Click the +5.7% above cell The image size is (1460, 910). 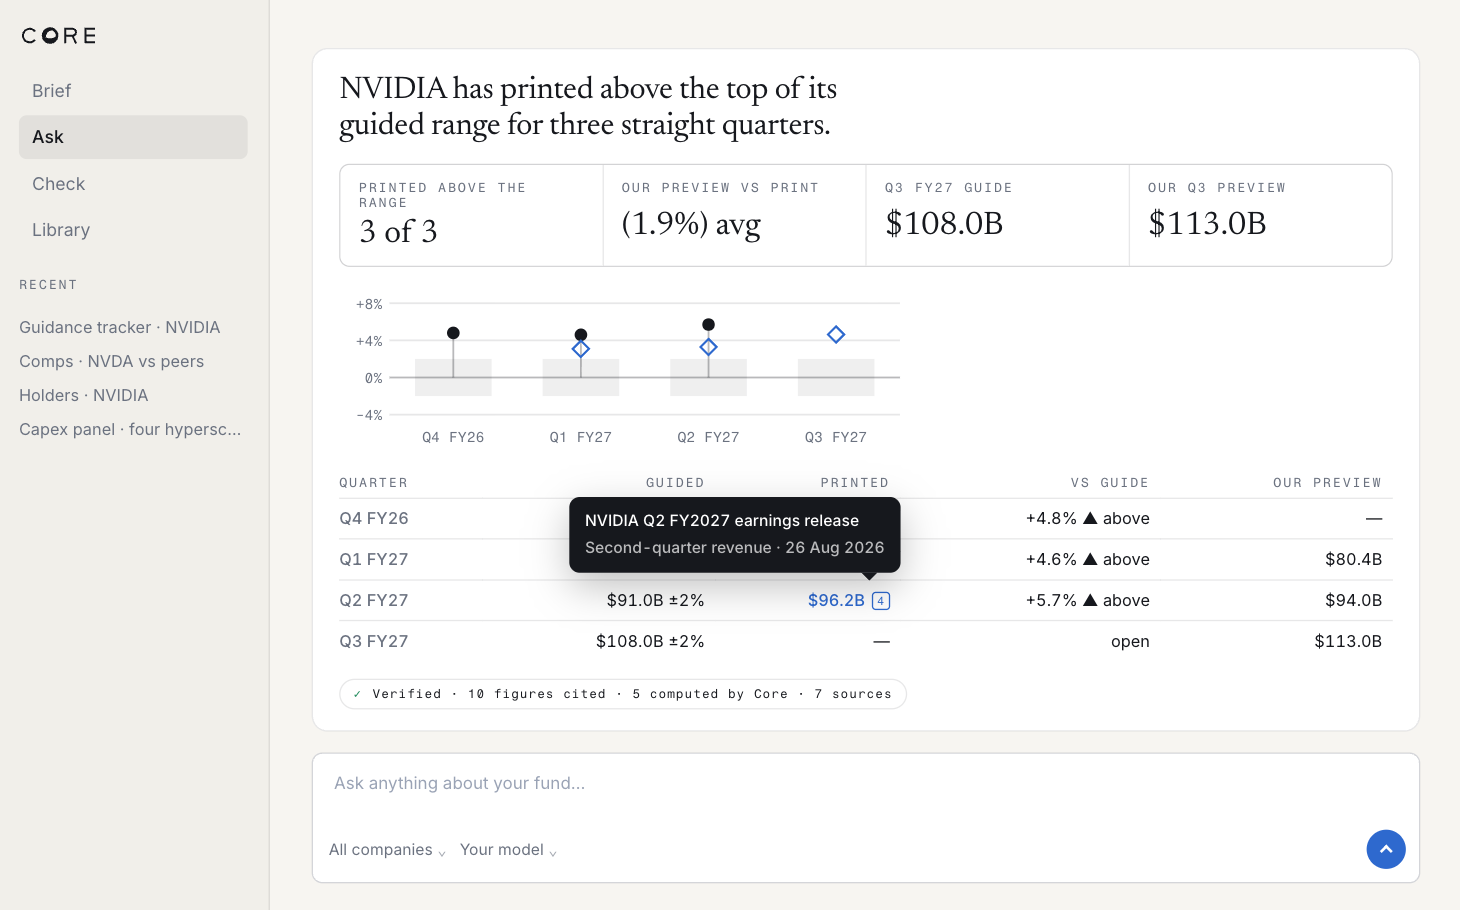click(1088, 601)
